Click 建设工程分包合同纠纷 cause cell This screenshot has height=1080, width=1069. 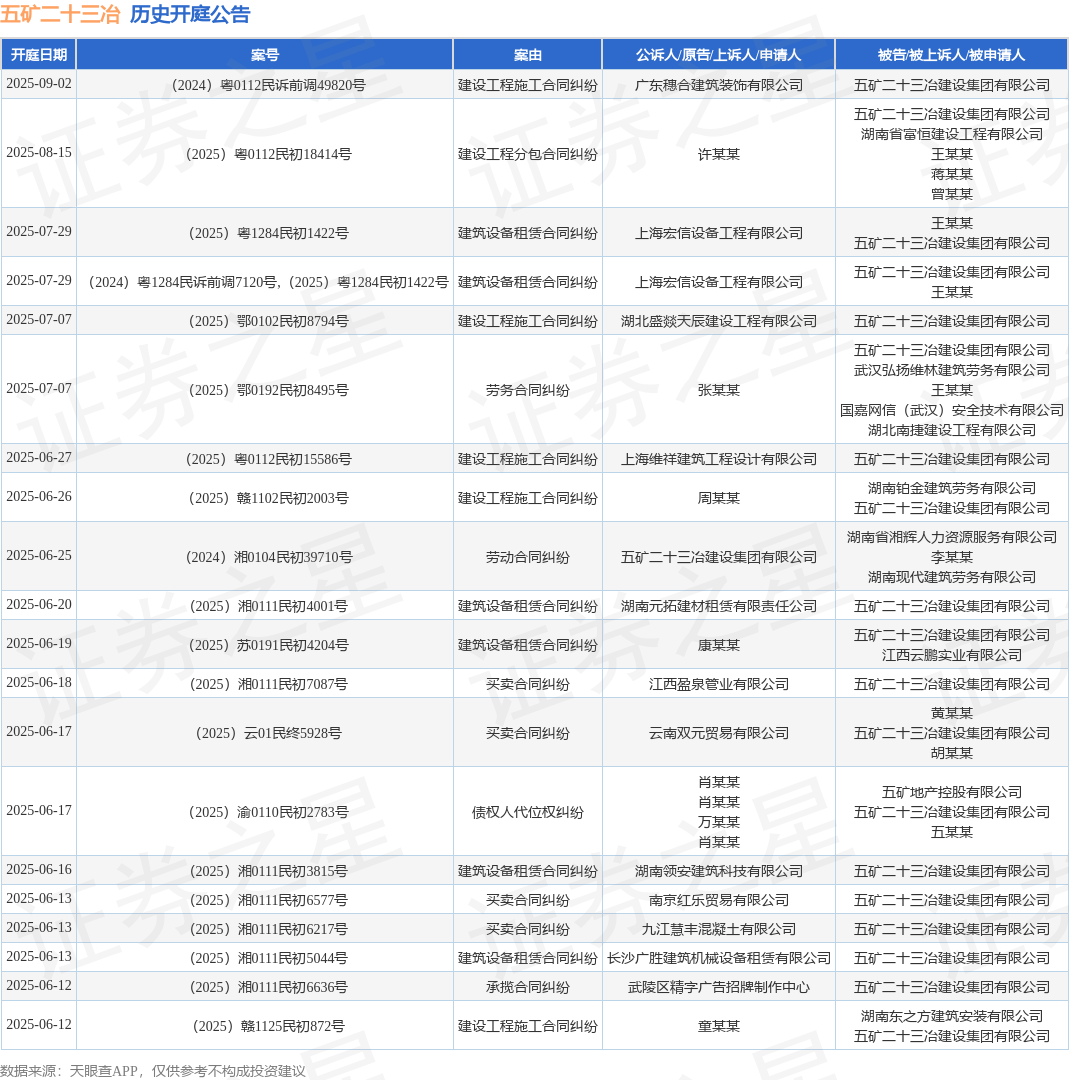pos(528,154)
